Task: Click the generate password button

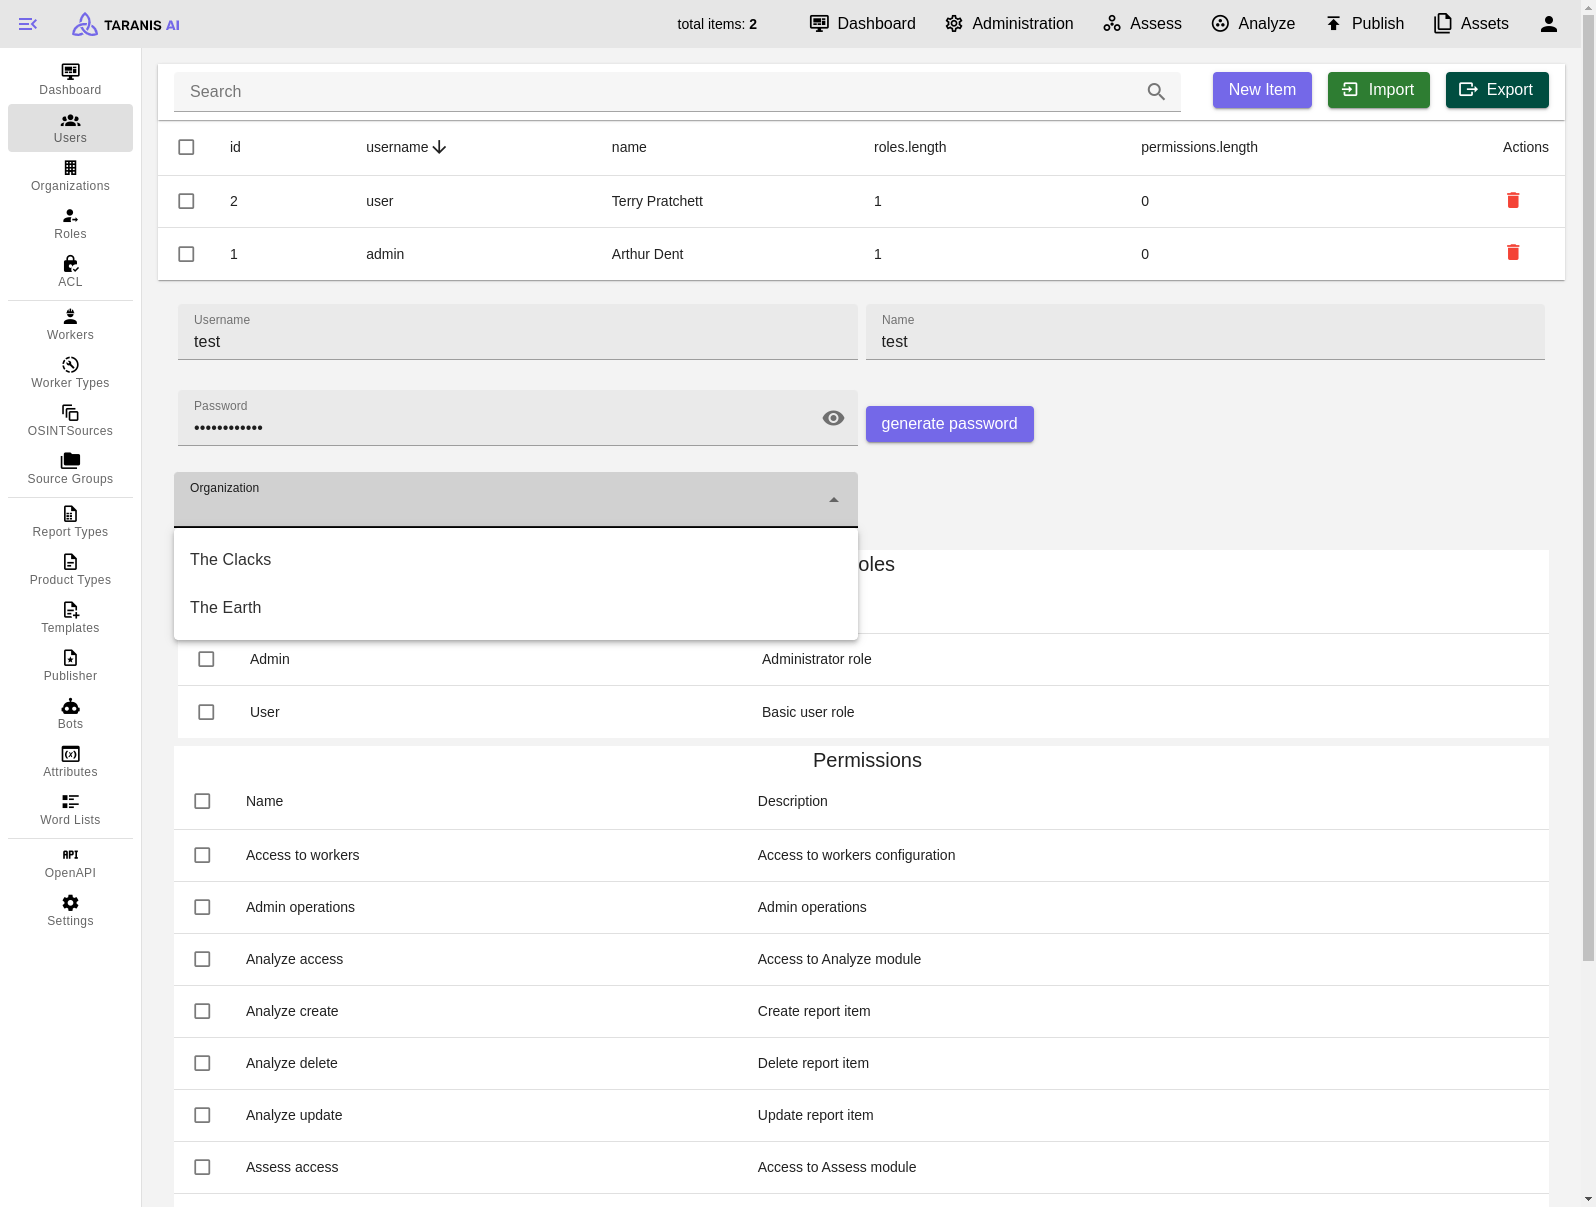Action: pyautogui.click(x=949, y=424)
